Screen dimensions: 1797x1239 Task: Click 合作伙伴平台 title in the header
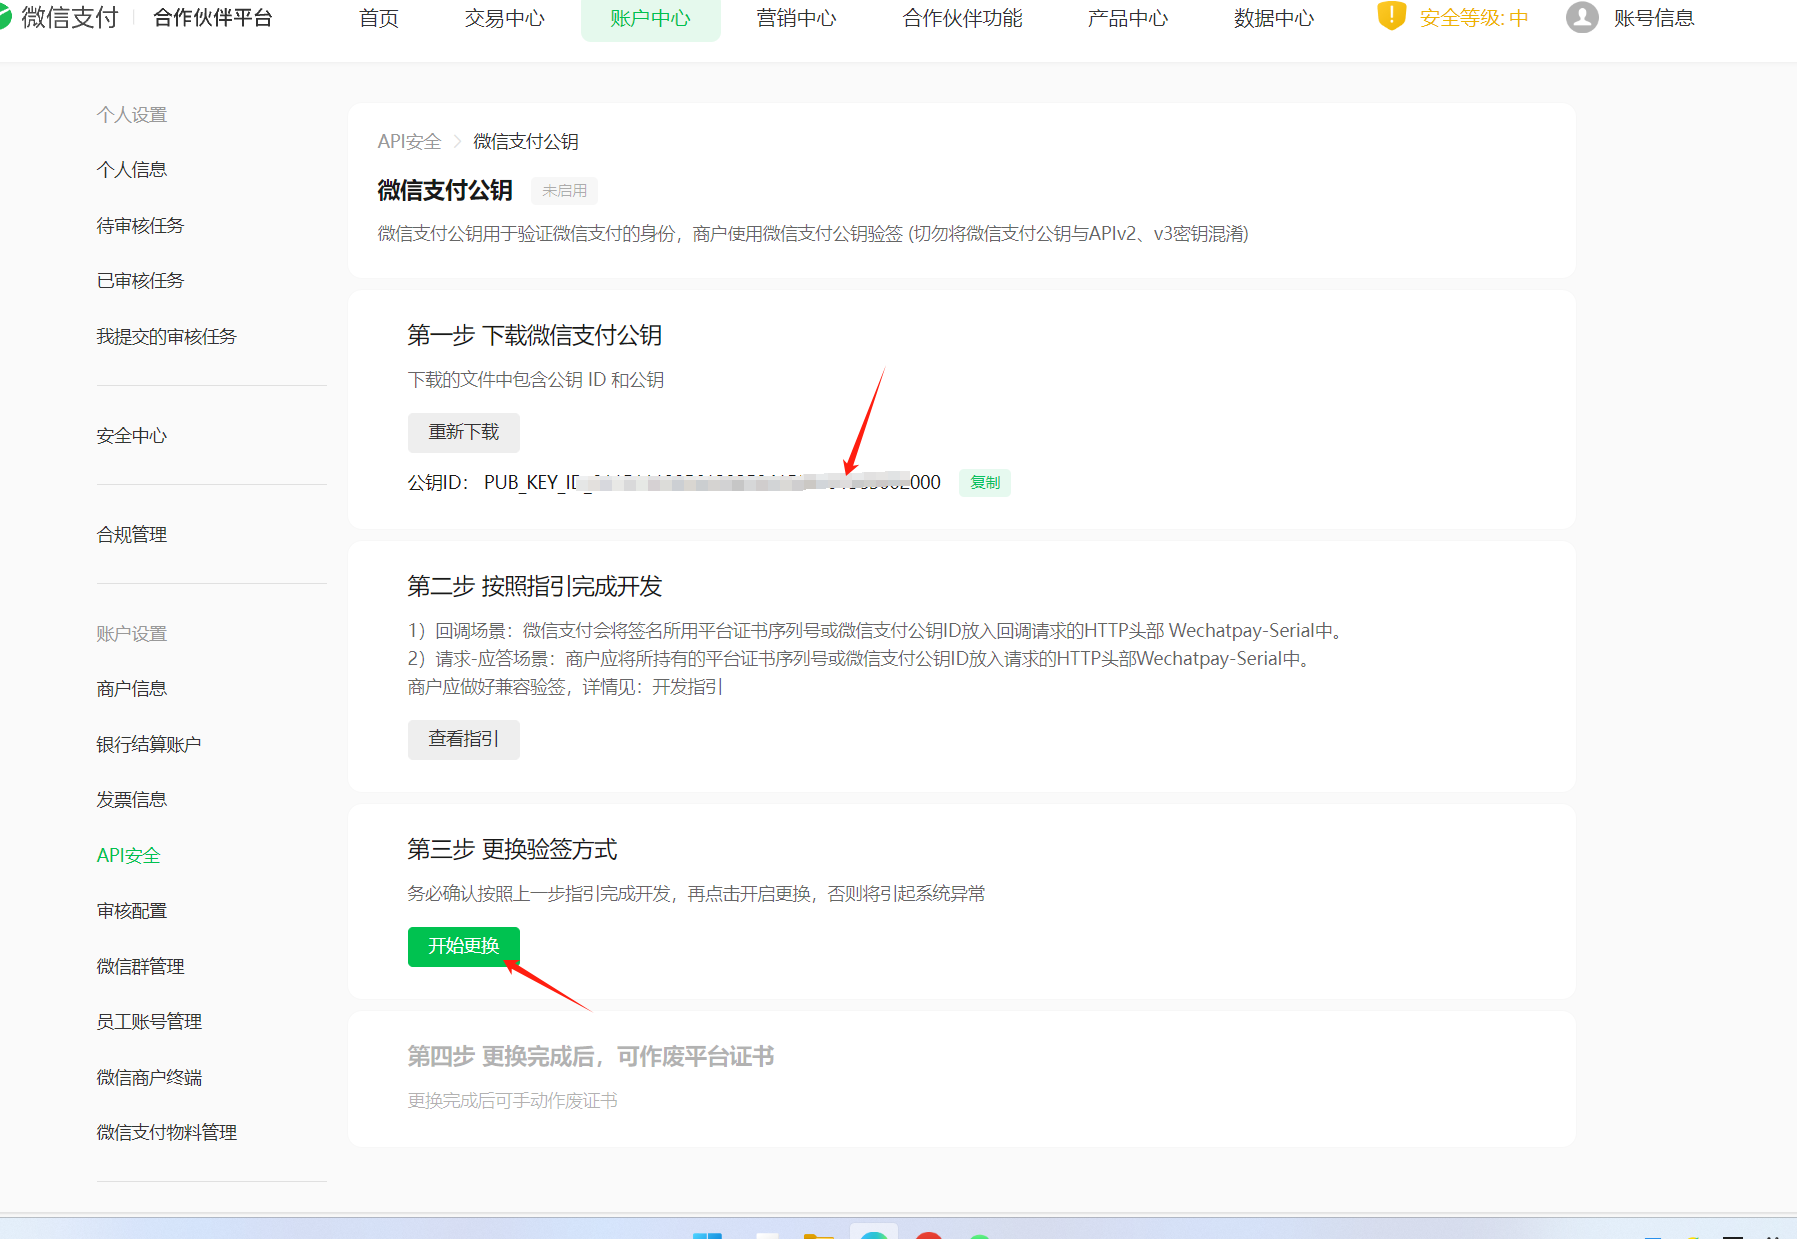click(213, 18)
